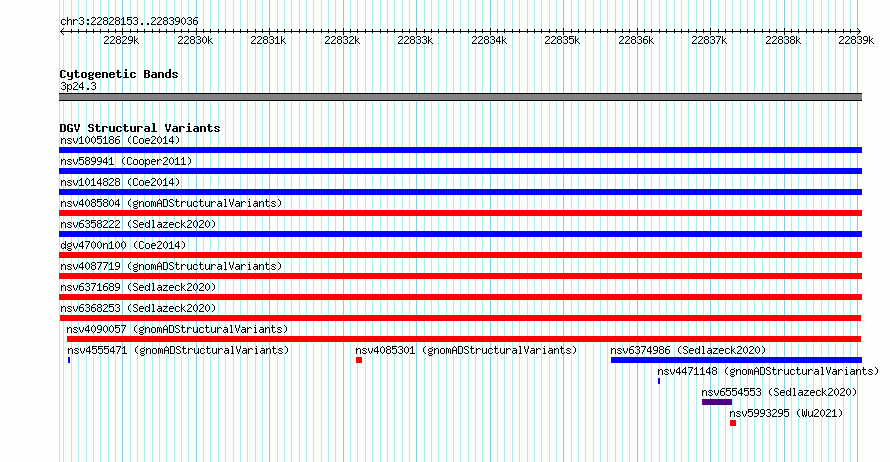890x462 pixels.
Task: Select the red bar under dgv4700n100
Action: tap(460, 255)
